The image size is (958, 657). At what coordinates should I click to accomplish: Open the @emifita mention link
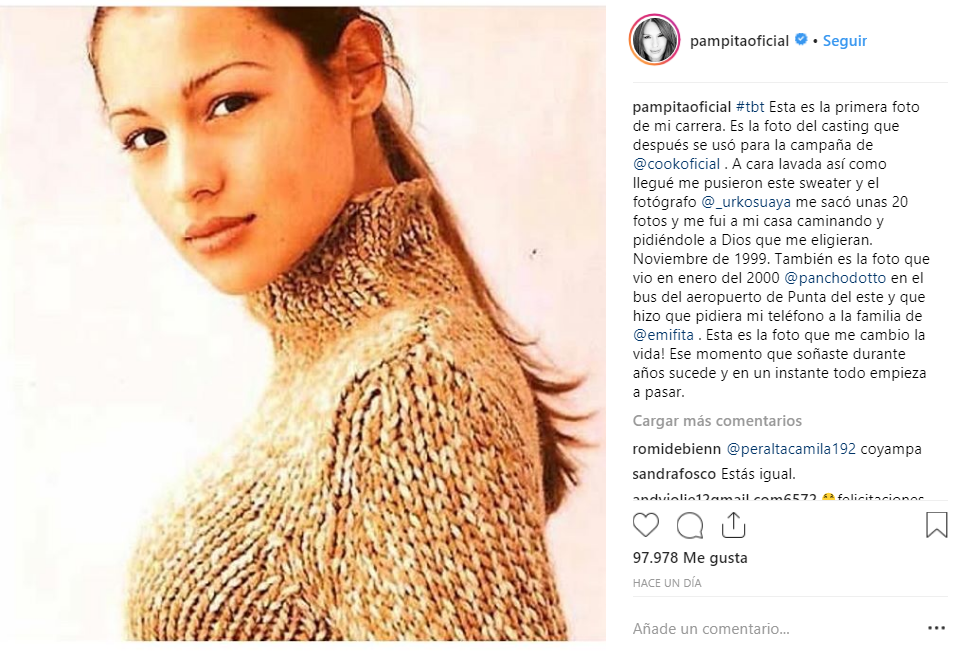(x=663, y=335)
